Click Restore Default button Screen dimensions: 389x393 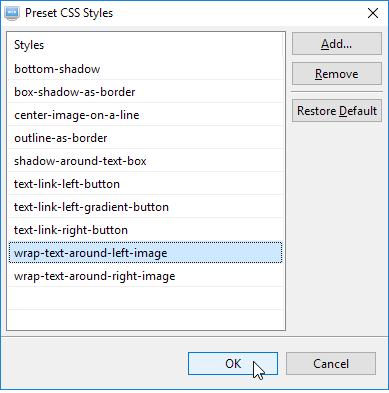[337, 111]
